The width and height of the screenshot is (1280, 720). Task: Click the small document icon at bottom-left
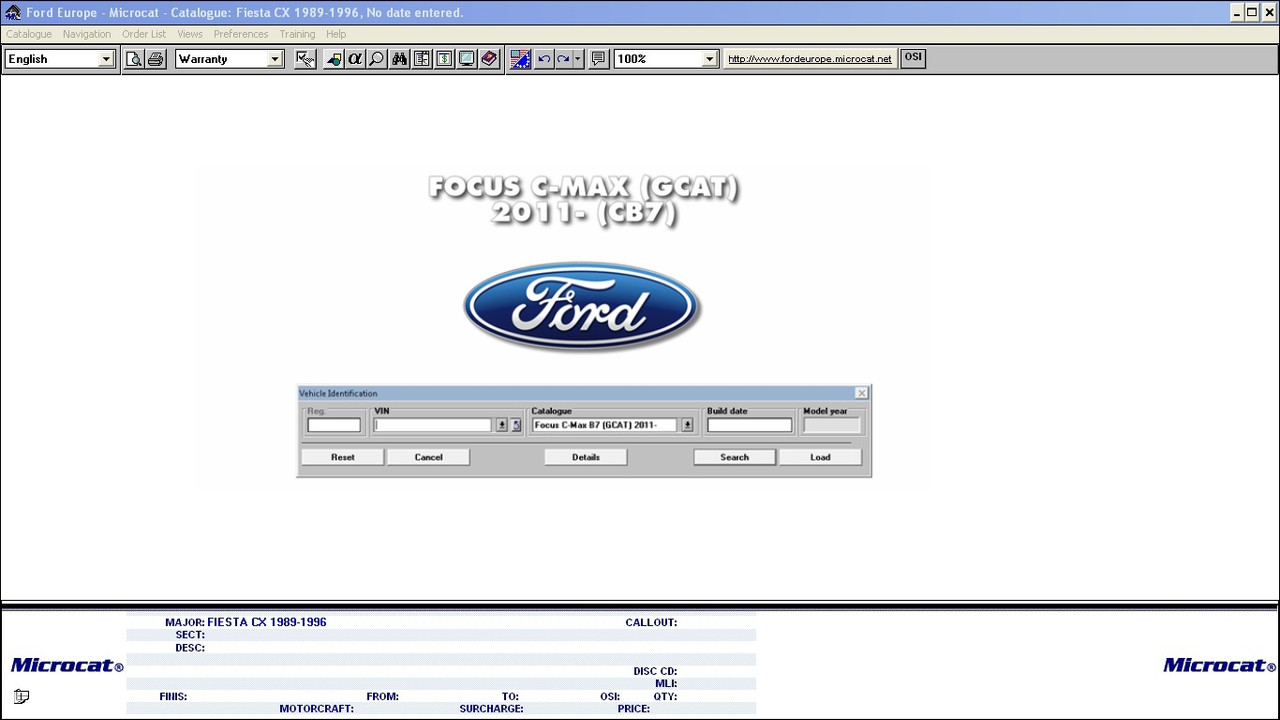pyautogui.click(x=21, y=696)
